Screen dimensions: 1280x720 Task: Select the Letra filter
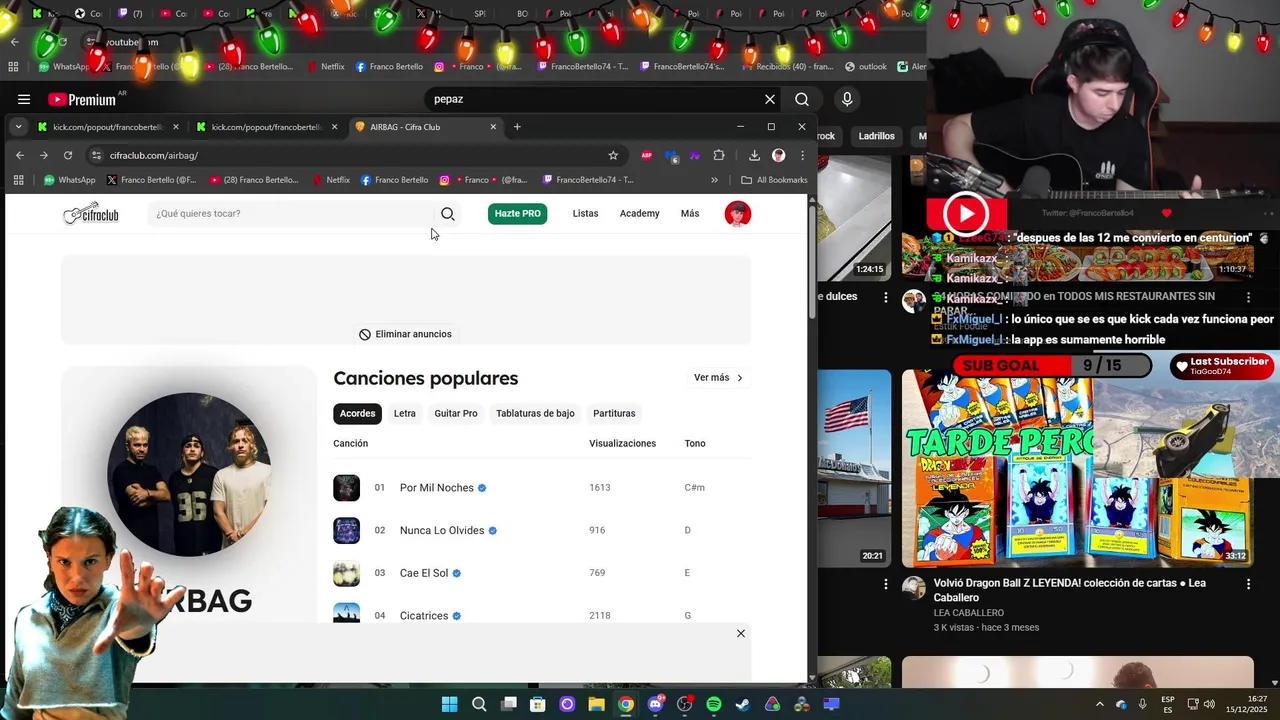tap(405, 413)
